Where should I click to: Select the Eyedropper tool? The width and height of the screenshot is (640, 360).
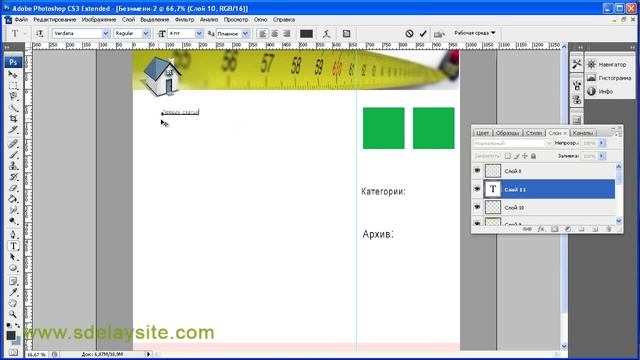pos(13,293)
